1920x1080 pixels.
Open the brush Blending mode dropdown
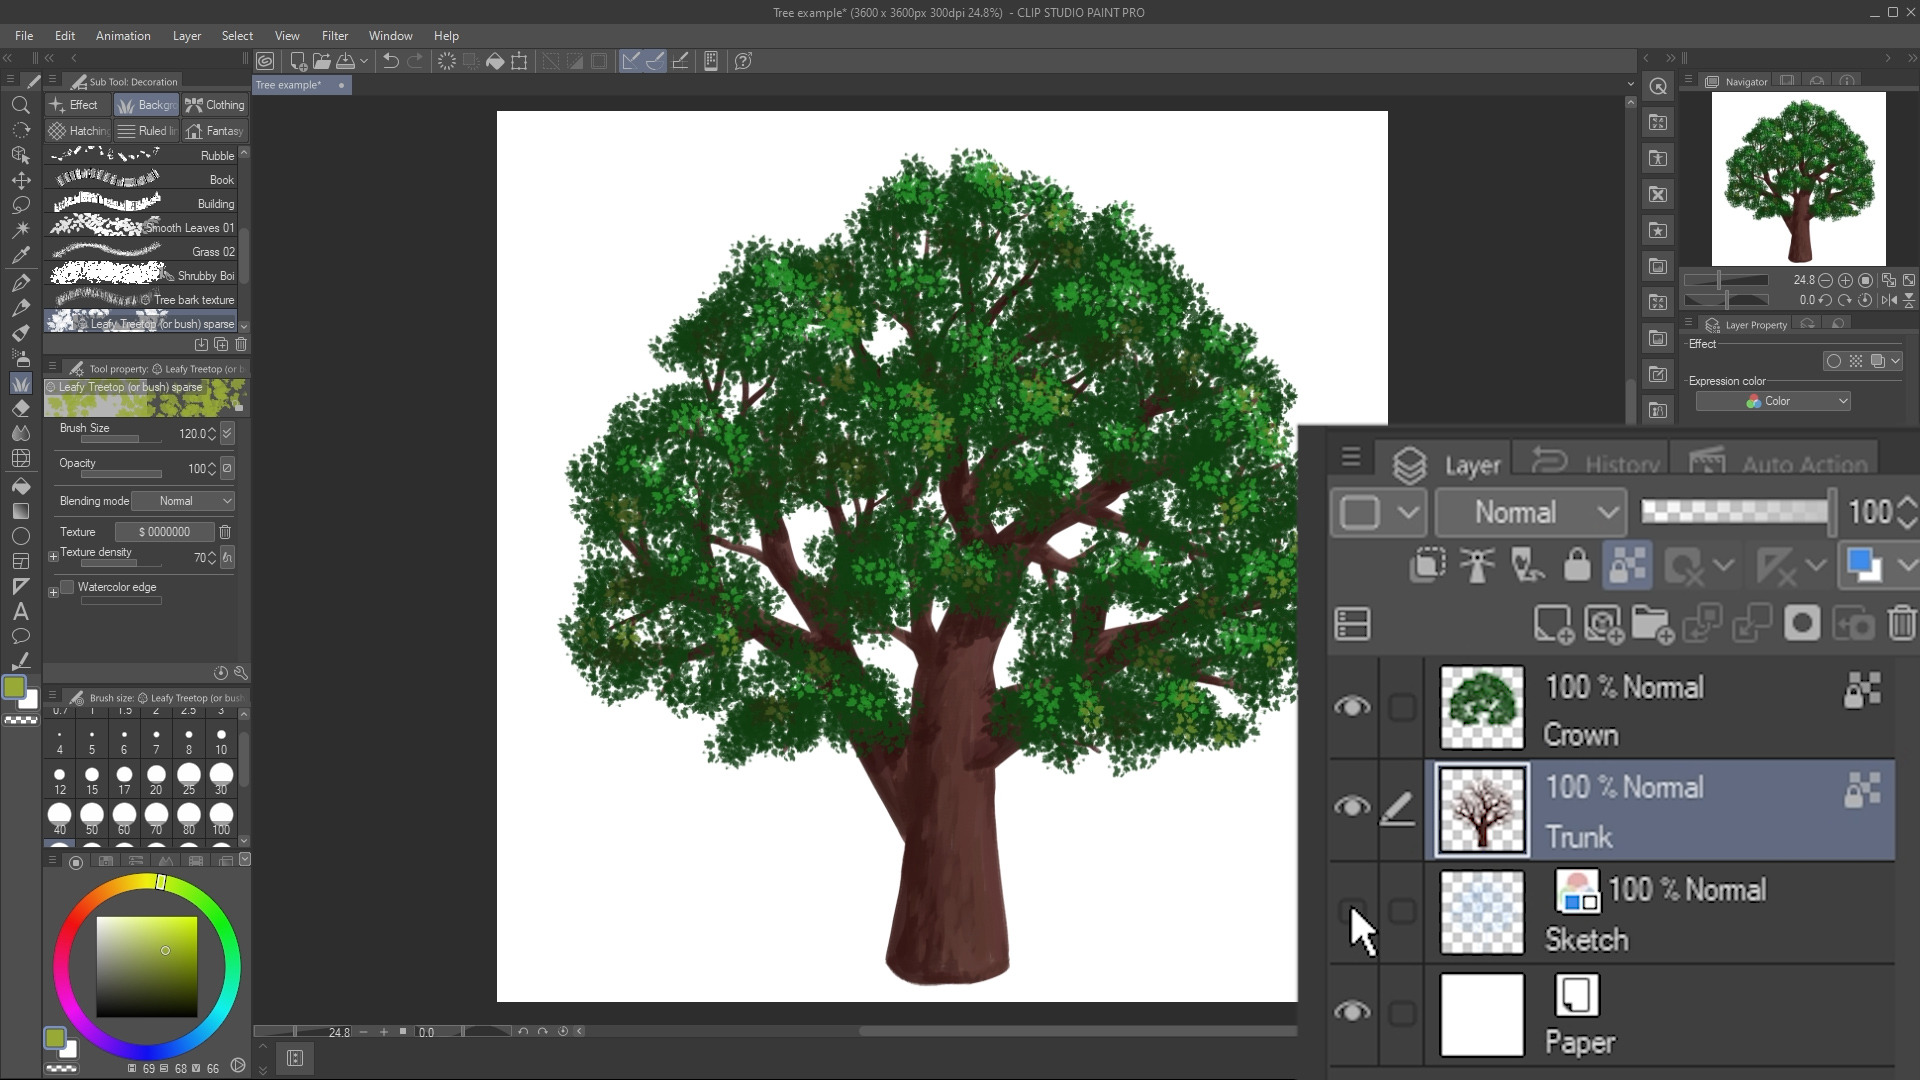tap(184, 501)
